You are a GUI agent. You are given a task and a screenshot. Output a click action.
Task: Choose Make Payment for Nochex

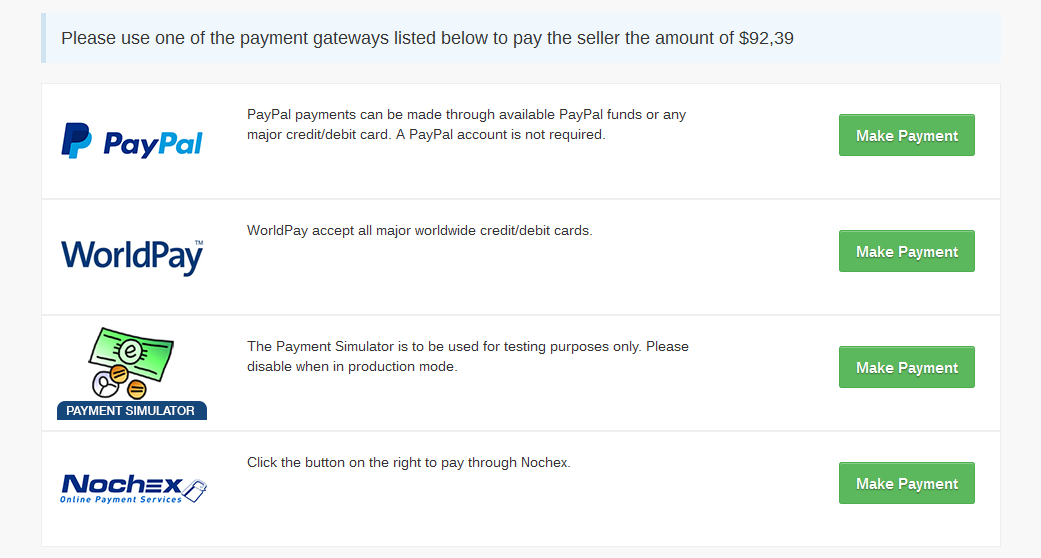pos(906,484)
